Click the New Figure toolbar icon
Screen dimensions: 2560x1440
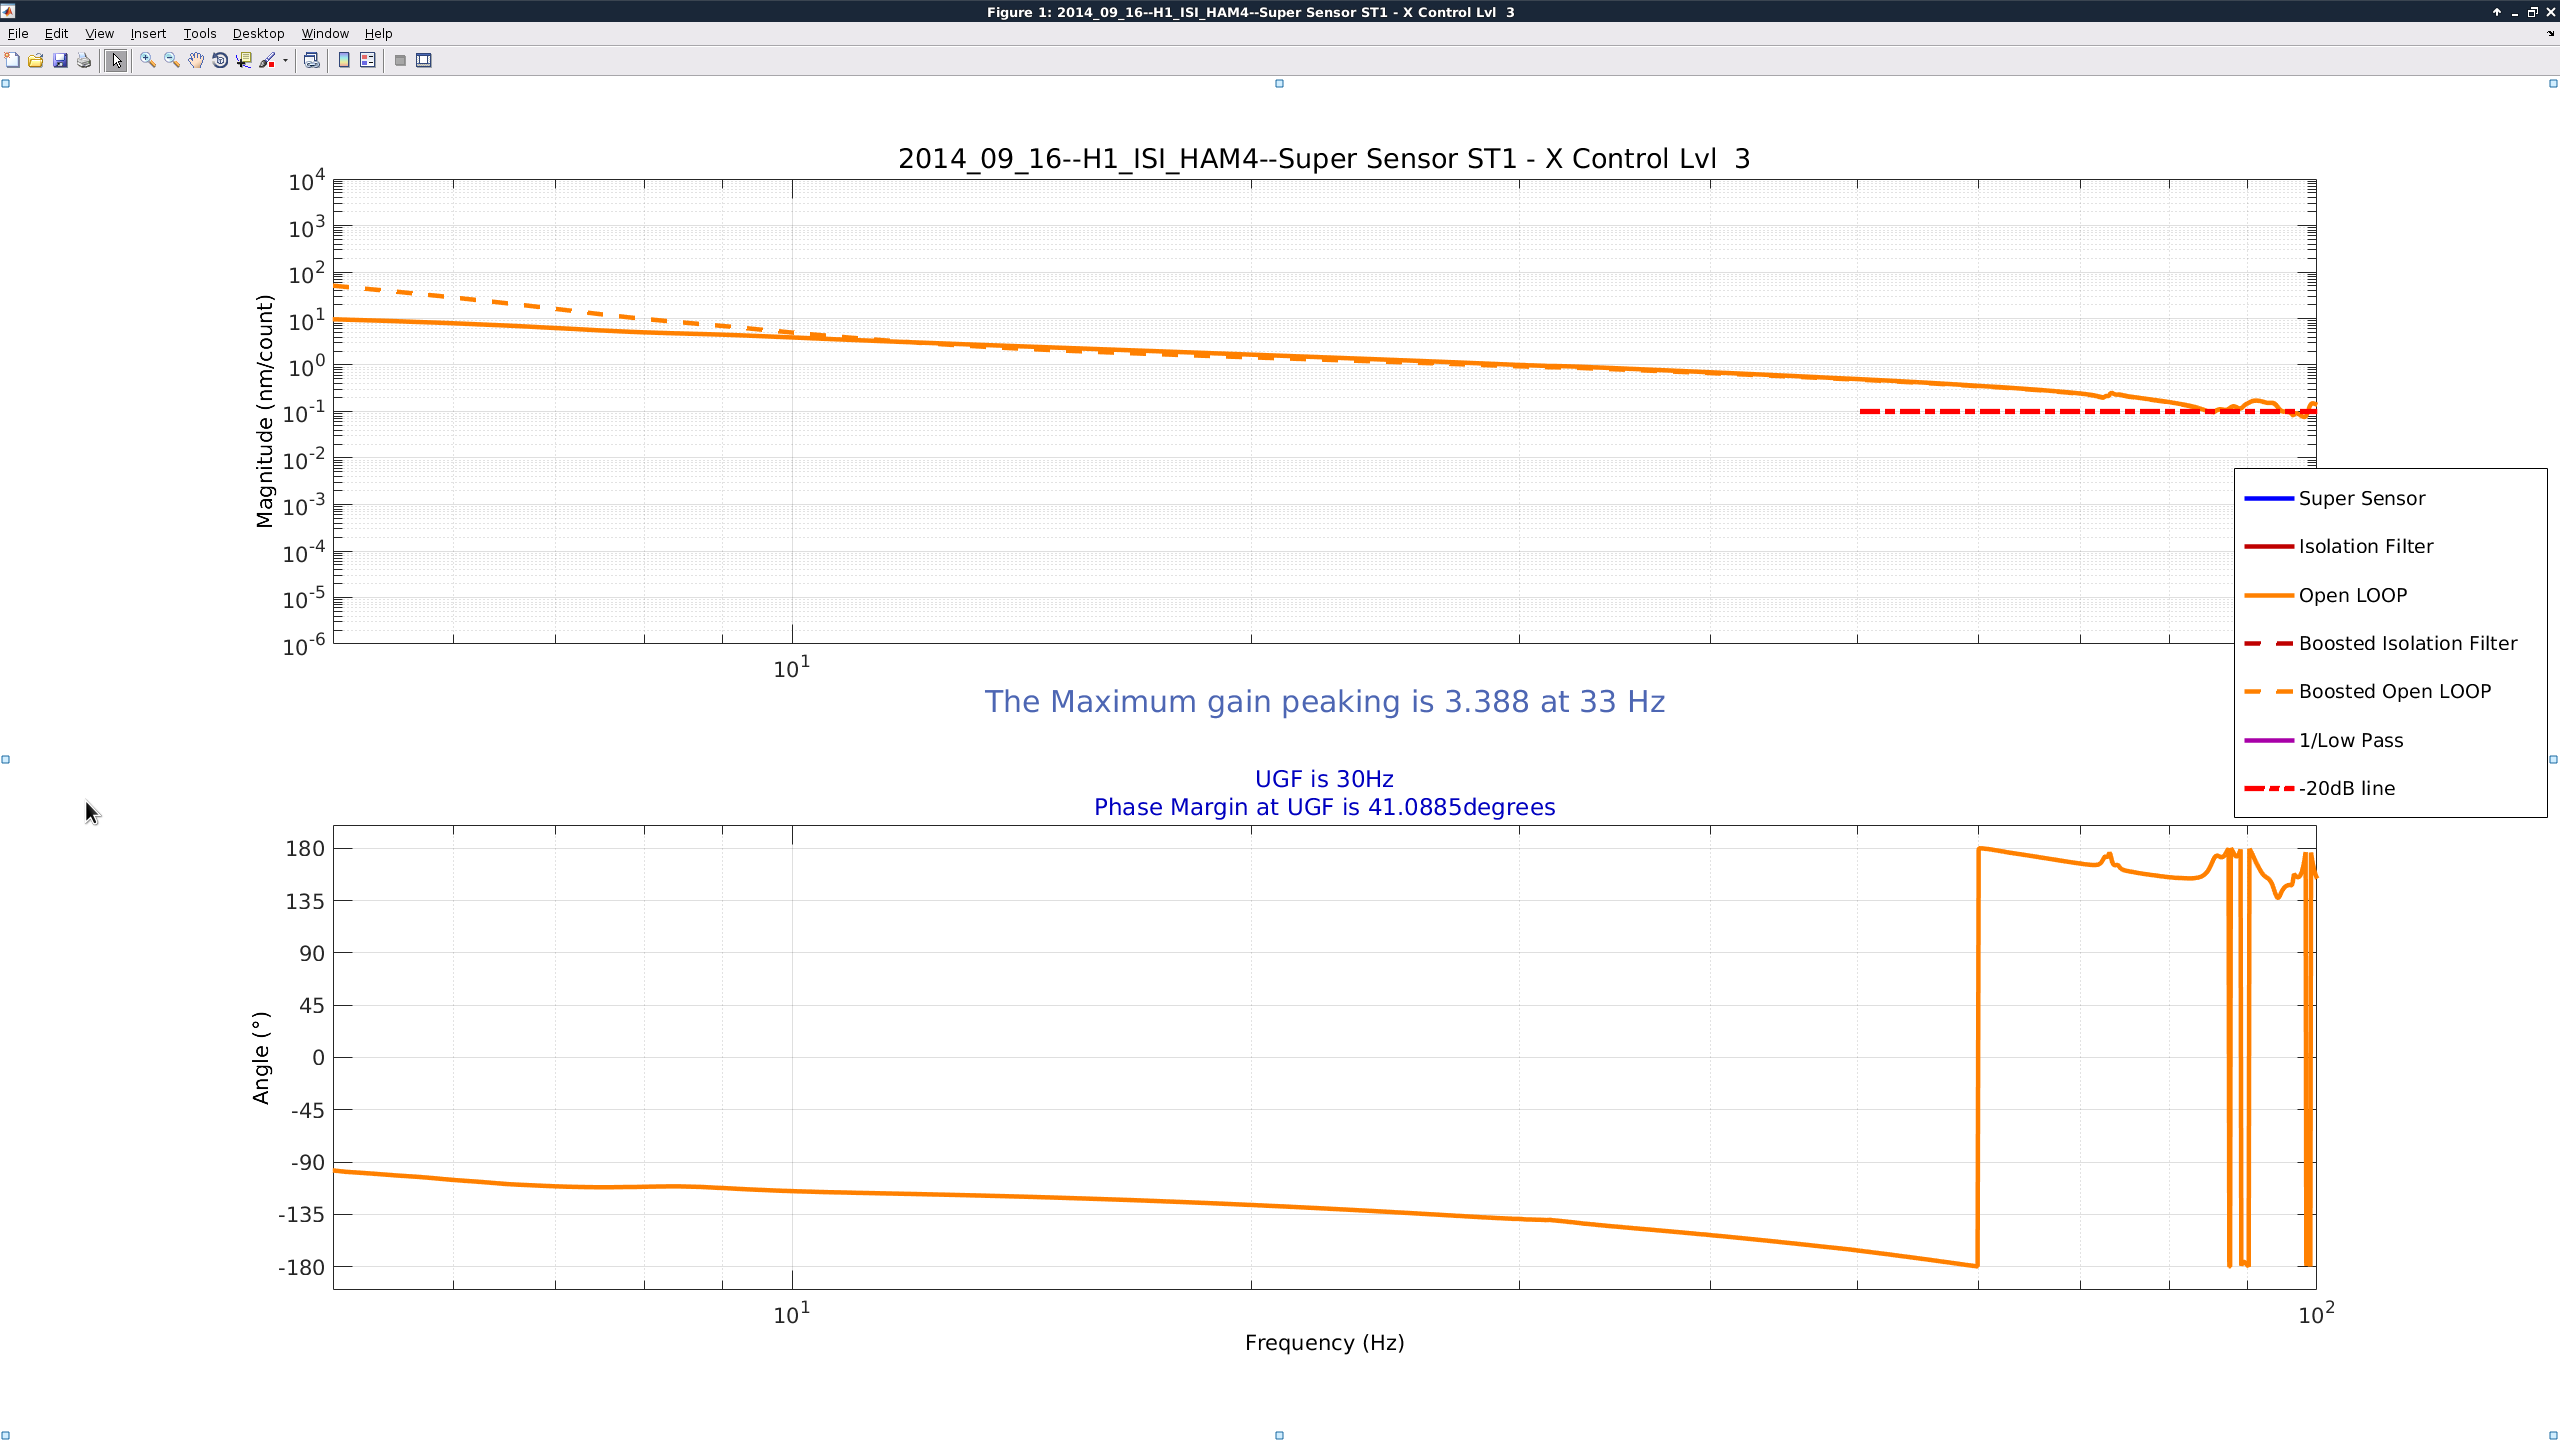click(12, 61)
